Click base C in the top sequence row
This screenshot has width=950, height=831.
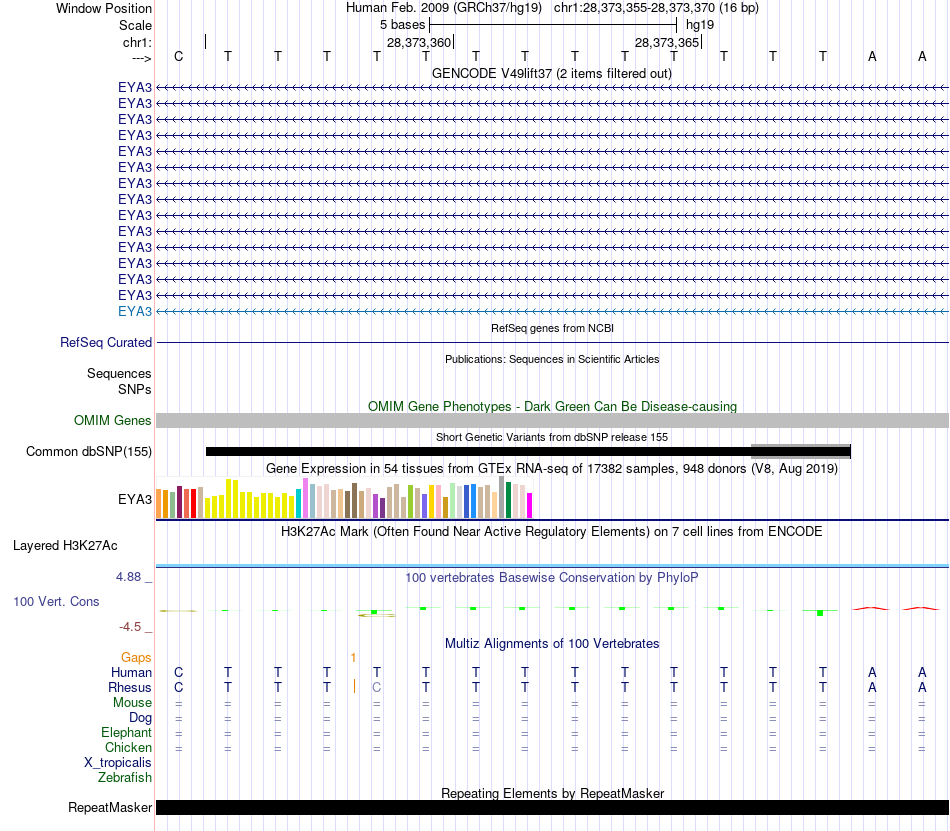click(x=178, y=56)
